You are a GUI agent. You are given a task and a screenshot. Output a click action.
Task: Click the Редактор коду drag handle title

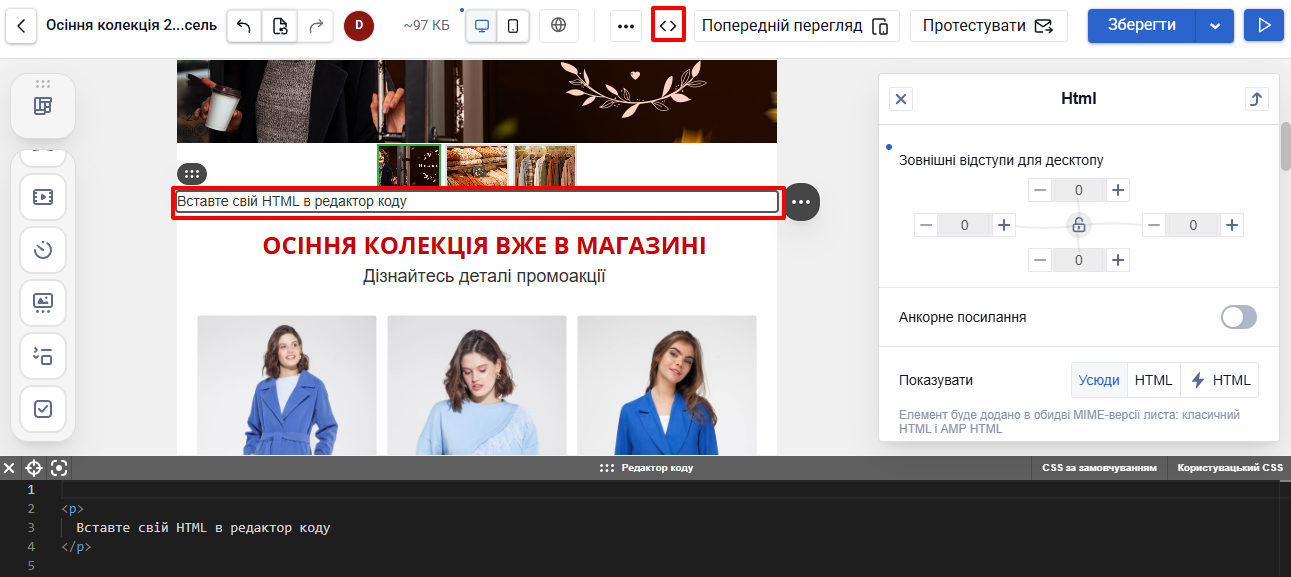coord(646,467)
